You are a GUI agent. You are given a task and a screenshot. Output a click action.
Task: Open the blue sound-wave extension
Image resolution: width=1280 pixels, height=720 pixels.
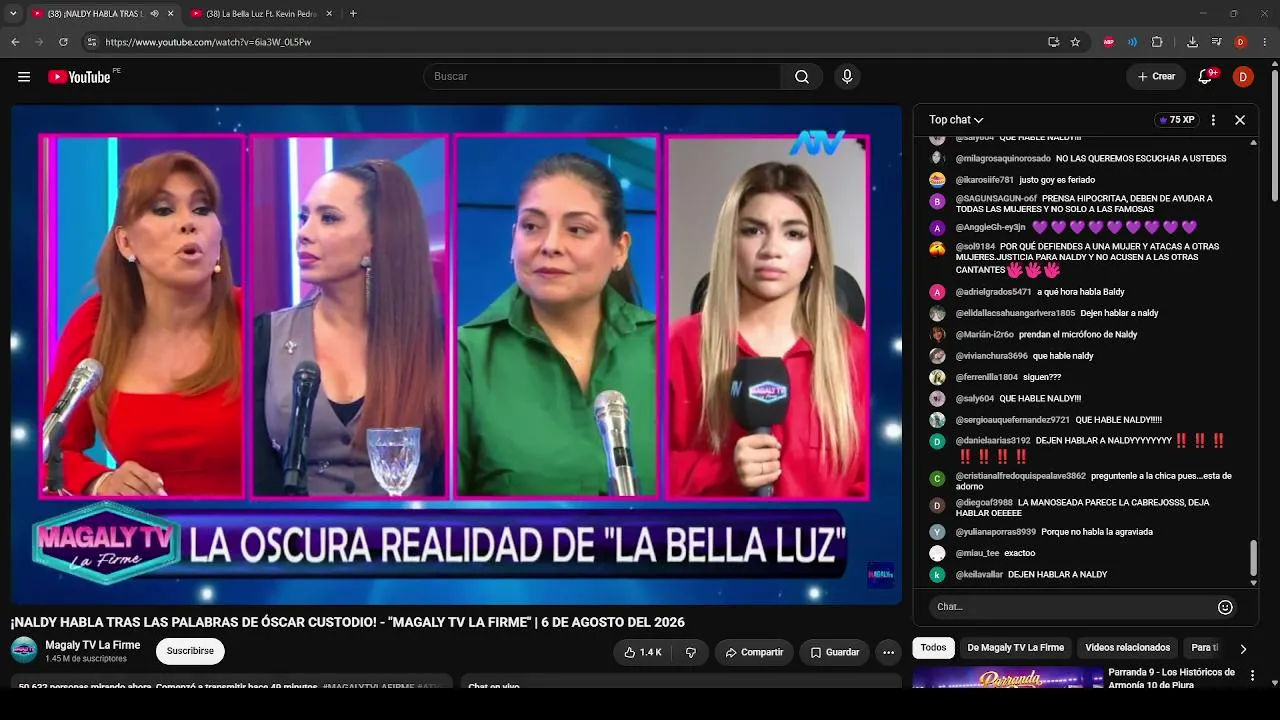tap(1132, 42)
